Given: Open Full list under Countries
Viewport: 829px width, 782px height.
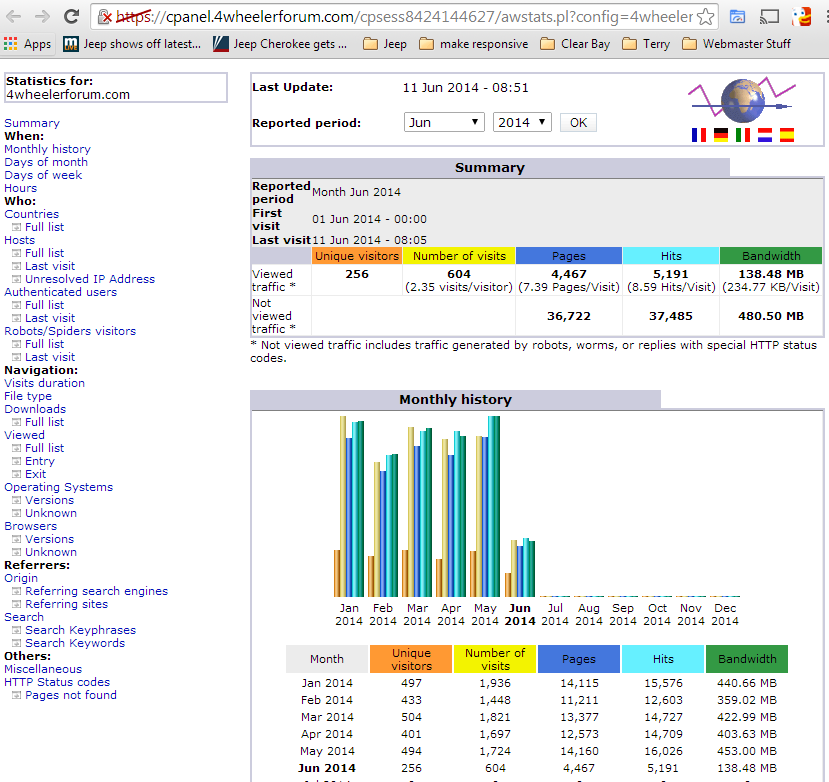Looking at the screenshot, I should pyautogui.click(x=44, y=227).
